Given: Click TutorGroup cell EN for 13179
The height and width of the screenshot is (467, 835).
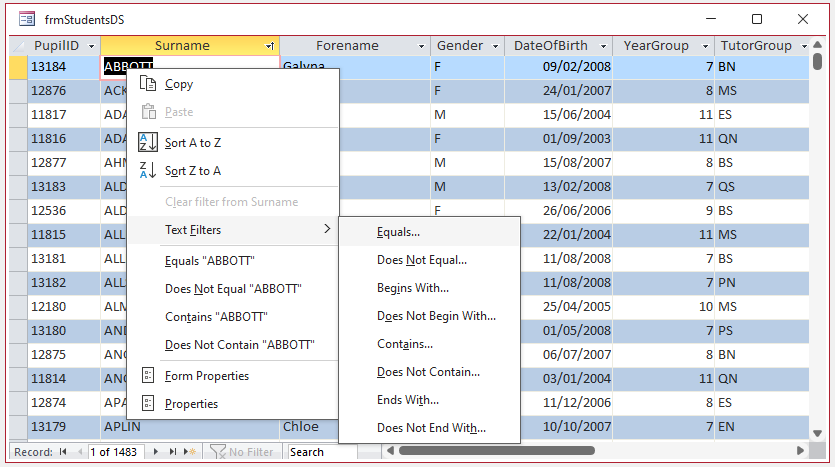Looking at the screenshot, I should tap(762, 427).
